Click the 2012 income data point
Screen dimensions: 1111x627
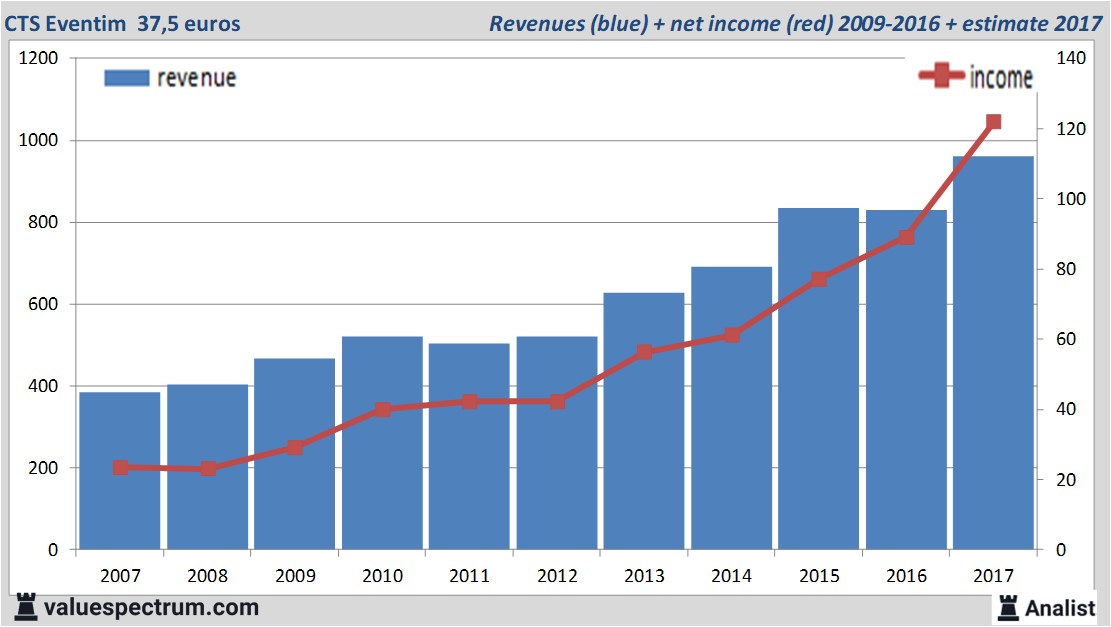[x=558, y=402]
